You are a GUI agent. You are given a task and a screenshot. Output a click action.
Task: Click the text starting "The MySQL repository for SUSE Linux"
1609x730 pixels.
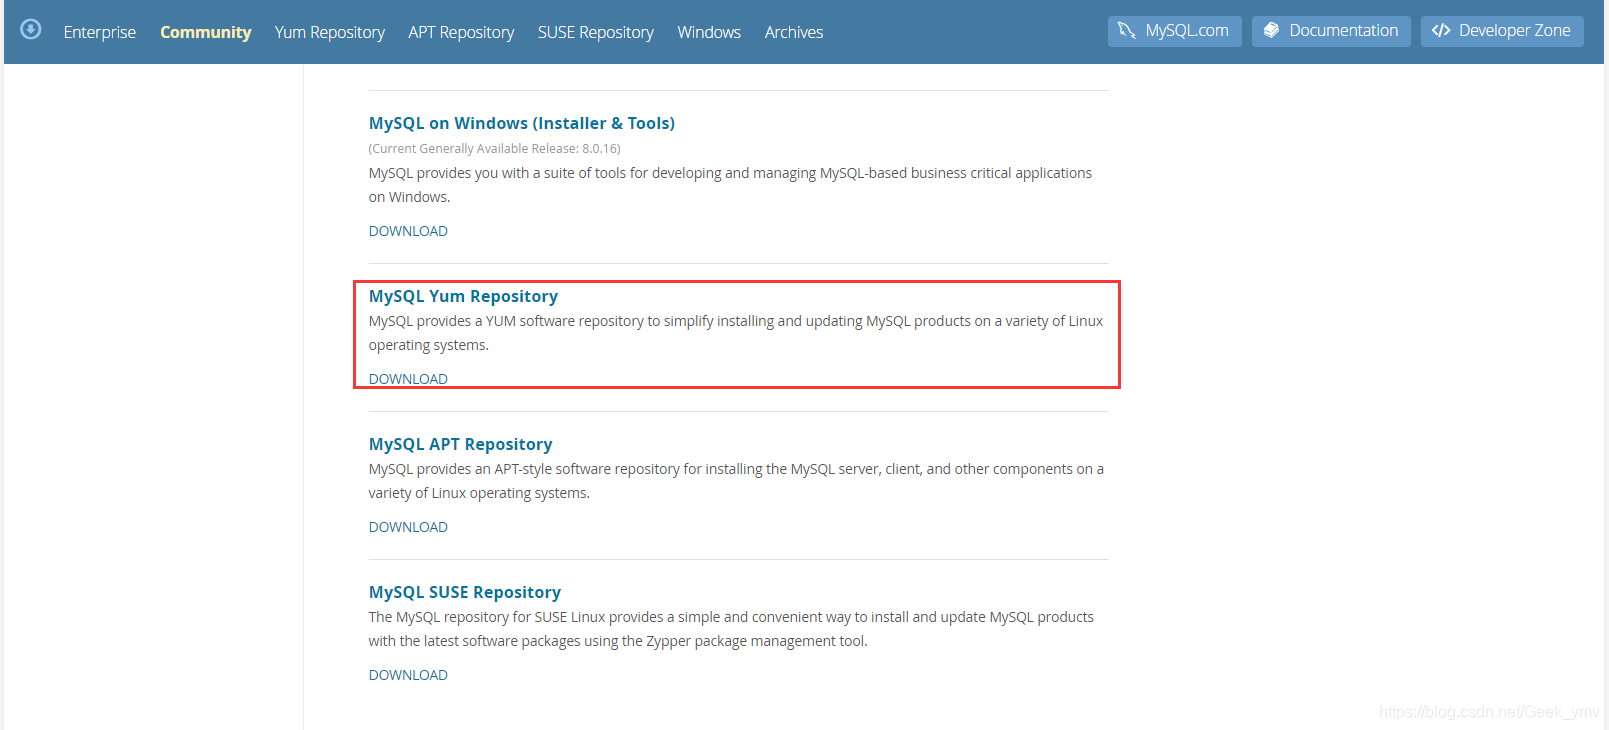pyautogui.click(x=731, y=629)
